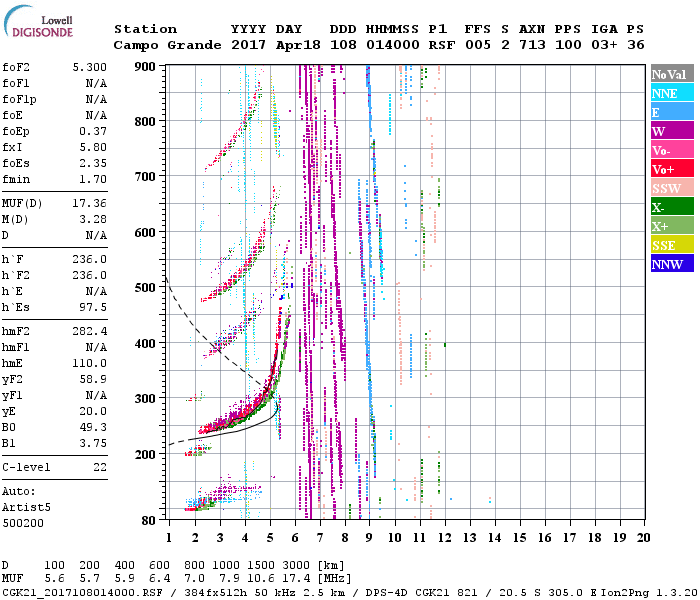Image resolution: width=700 pixels, height=600 pixels.
Task: Click the DDD value 108
Action: (x=343, y=45)
